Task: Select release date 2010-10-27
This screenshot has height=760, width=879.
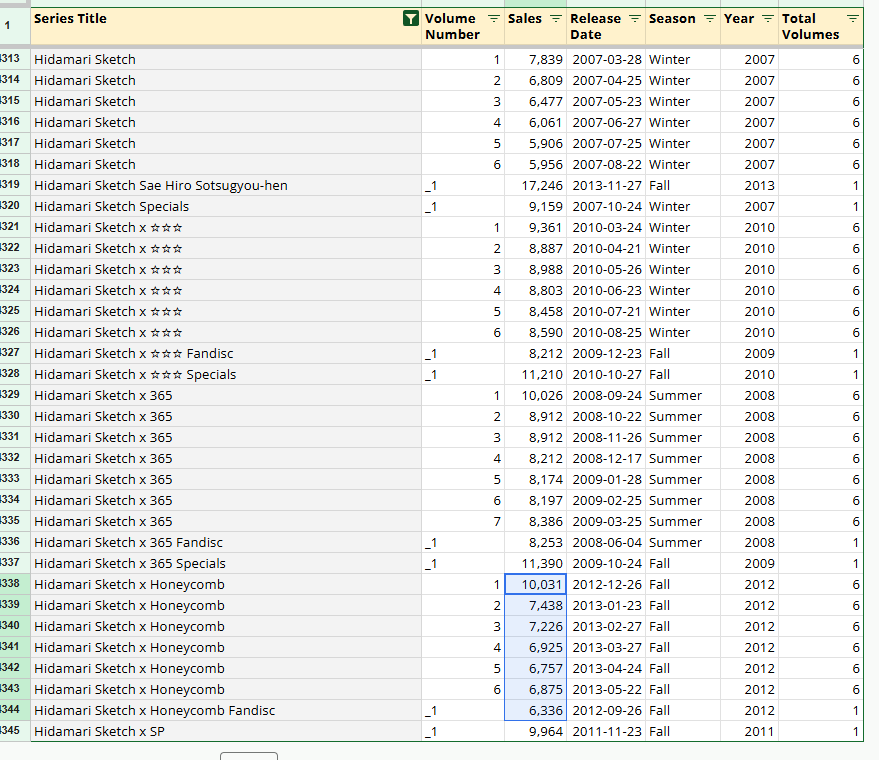Action: click(606, 374)
